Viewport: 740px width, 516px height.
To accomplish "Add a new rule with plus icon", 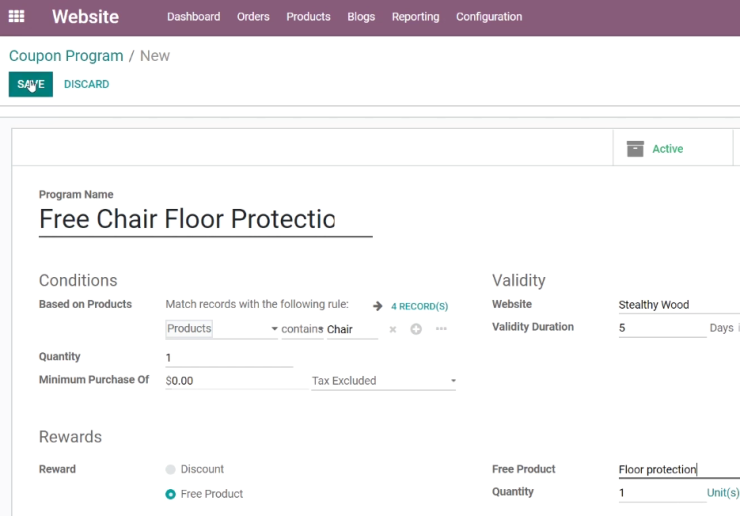I will point(416,329).
